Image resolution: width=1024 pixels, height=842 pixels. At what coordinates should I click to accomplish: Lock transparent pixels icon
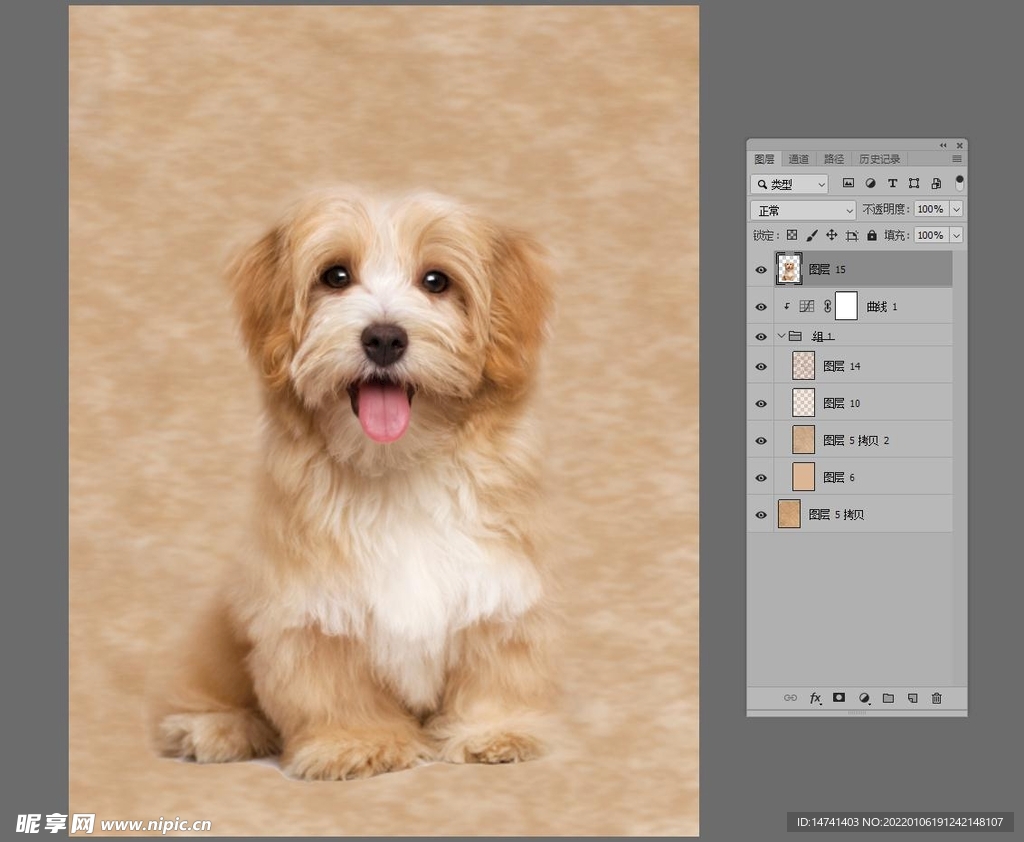792,235
